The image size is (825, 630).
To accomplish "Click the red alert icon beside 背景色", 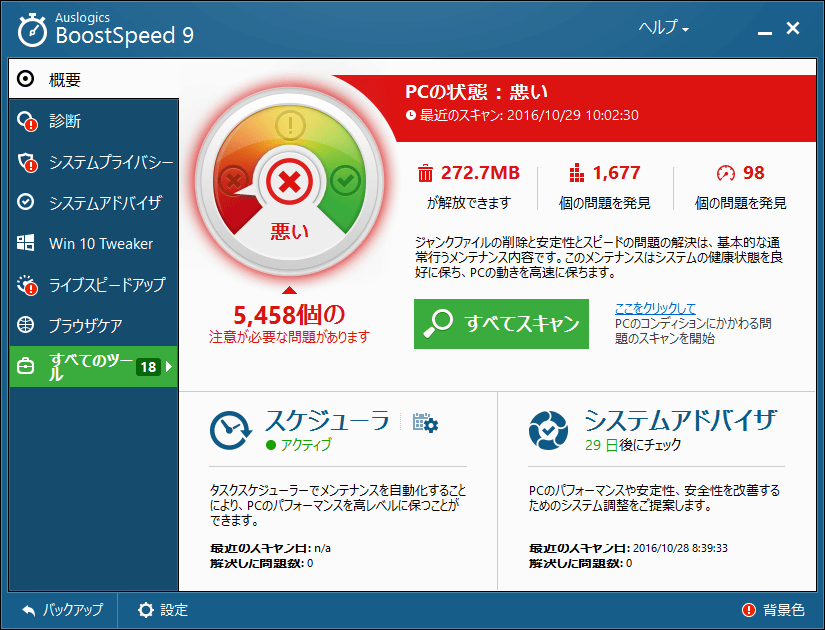I will (x=749, y=609).
